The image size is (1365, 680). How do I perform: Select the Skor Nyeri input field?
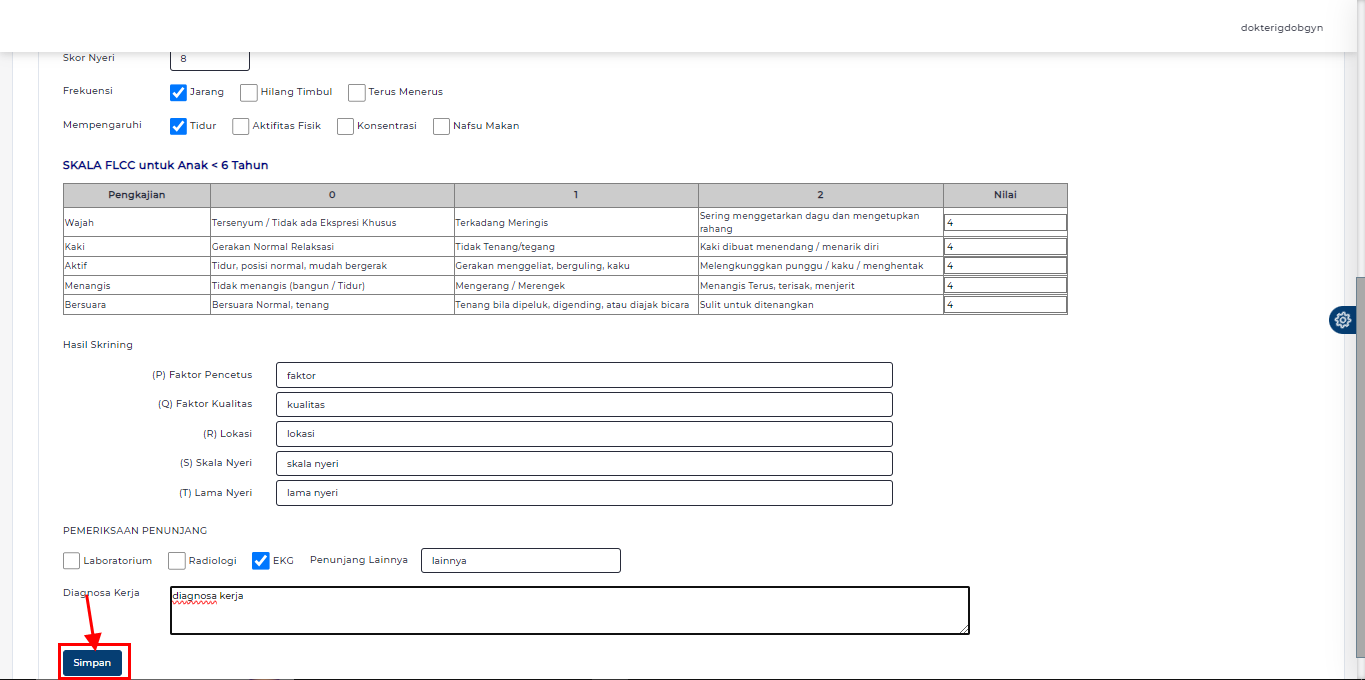click(209, 60)
